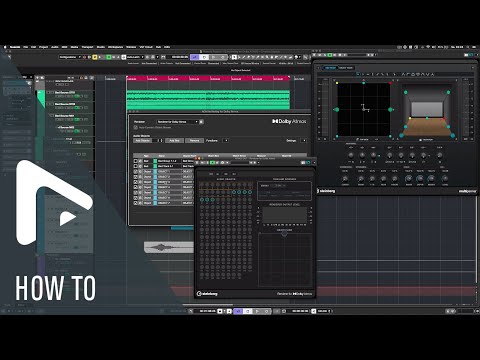Click the red front-right handle in MultiPanner pan grid
This screenshot has width=480, height=360.
(x=390, y=83)
